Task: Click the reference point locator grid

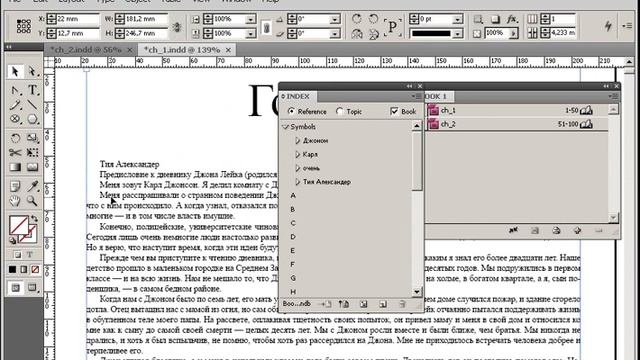Action: coord(24,26)
